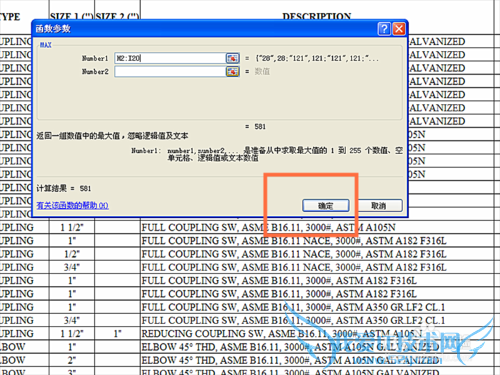Confirm with the 确定 button
Screen dimensions: 500x375
326,205
